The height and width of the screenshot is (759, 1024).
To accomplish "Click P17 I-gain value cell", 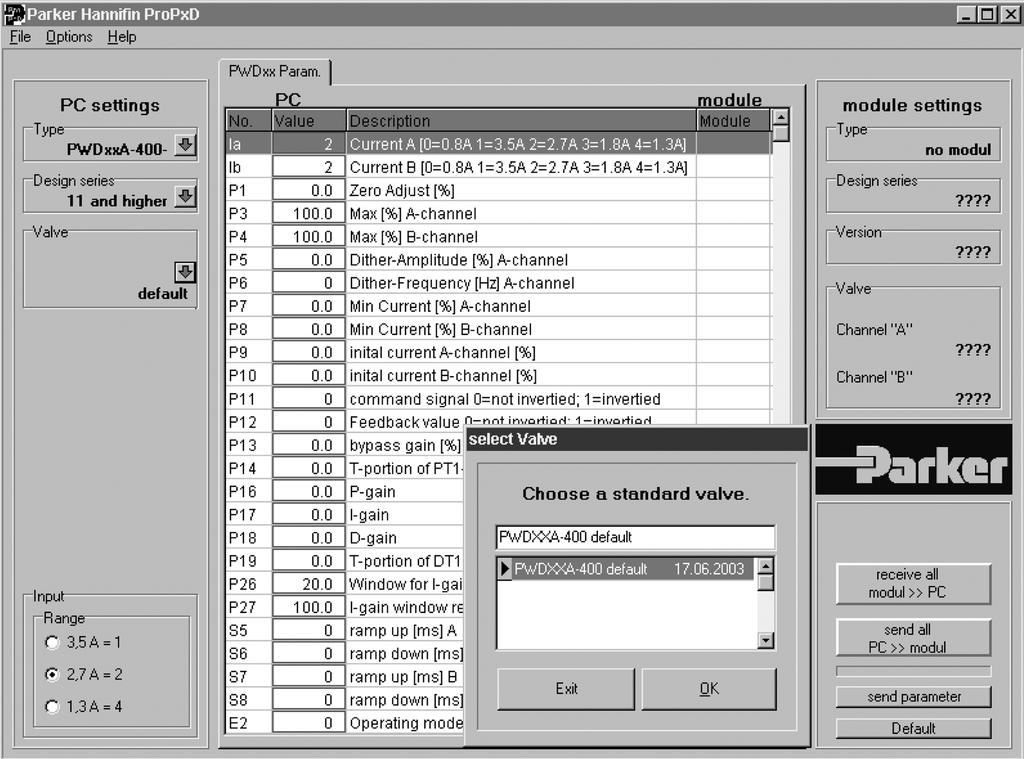I will [308, 515].
